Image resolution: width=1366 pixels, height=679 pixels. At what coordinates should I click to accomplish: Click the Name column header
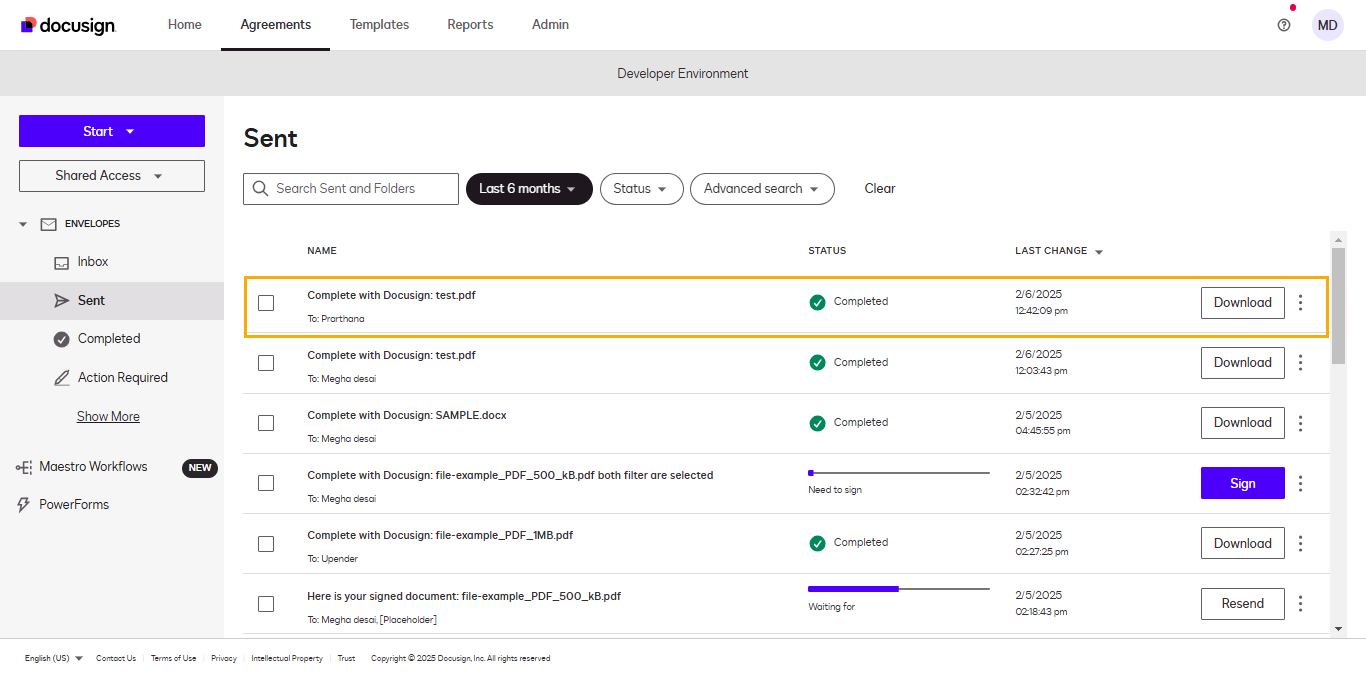(x=322, y=251)
